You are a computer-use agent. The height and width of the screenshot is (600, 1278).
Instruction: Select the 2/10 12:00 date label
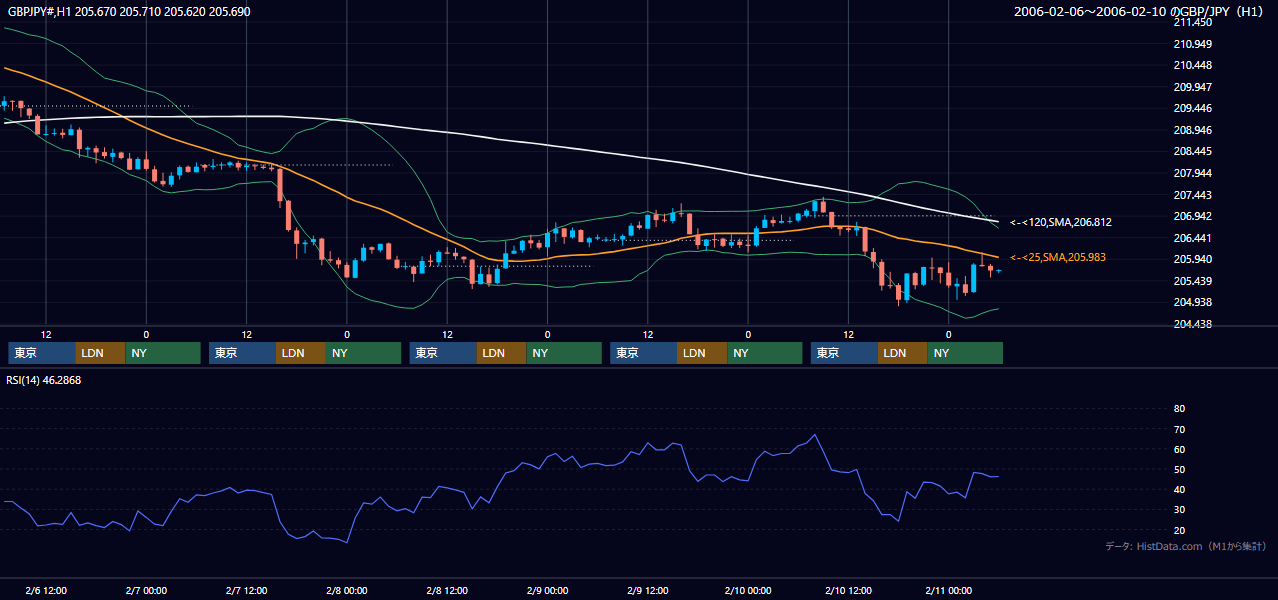point(848,590)
